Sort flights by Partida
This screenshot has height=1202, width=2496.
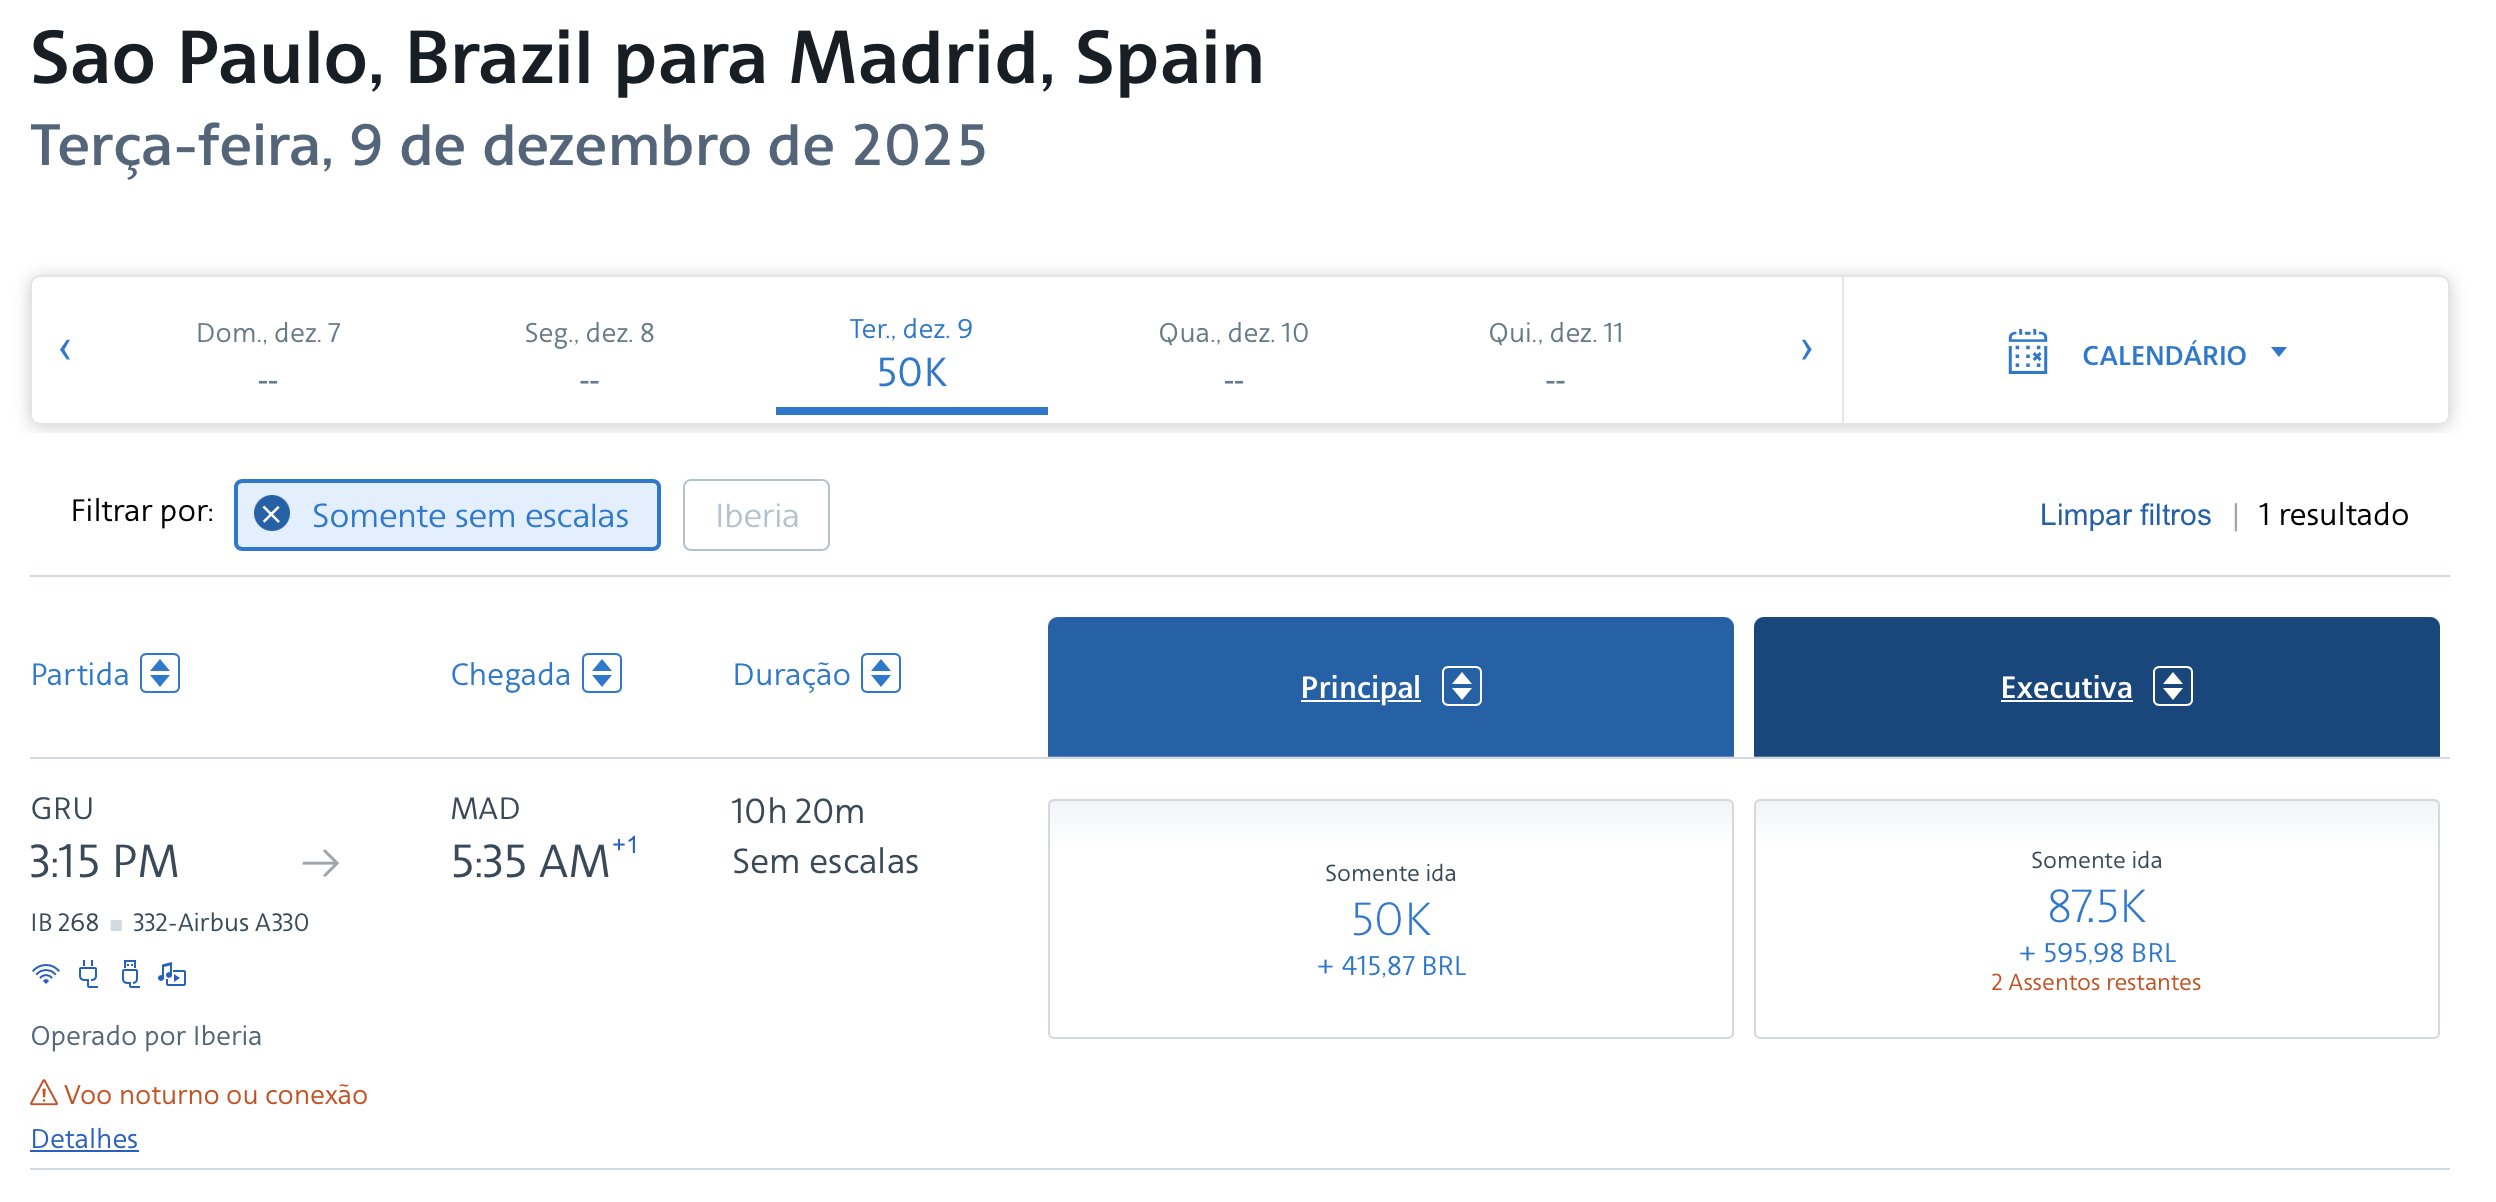pos(160,673)
